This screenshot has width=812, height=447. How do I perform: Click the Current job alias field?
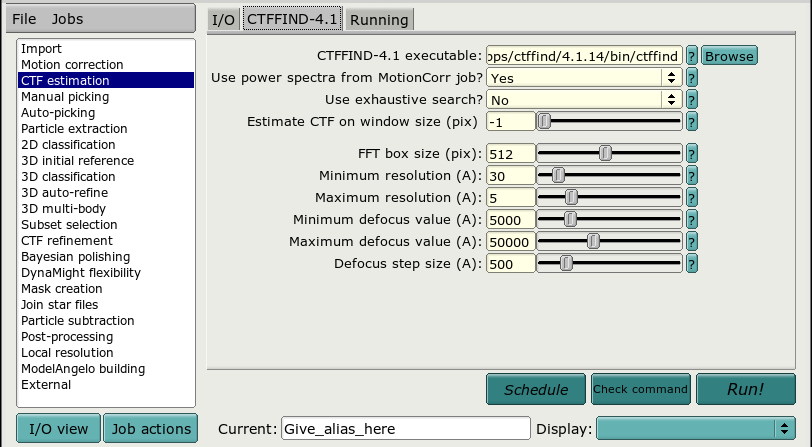pos(405,428)
